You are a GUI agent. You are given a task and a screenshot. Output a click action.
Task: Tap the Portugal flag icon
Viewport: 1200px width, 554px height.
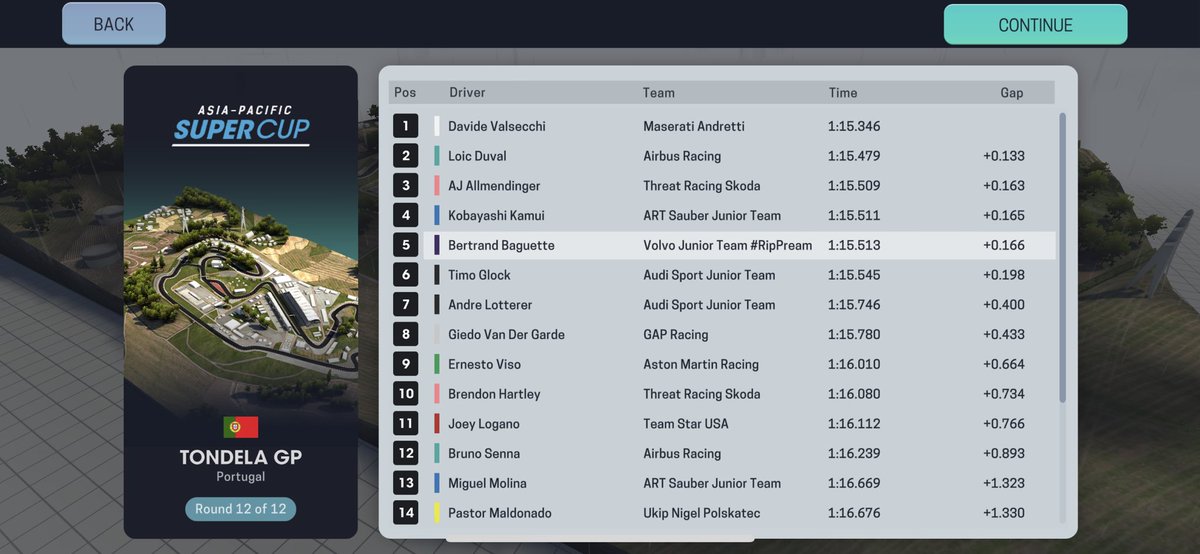pyautogui.click(x=241, y=427)
